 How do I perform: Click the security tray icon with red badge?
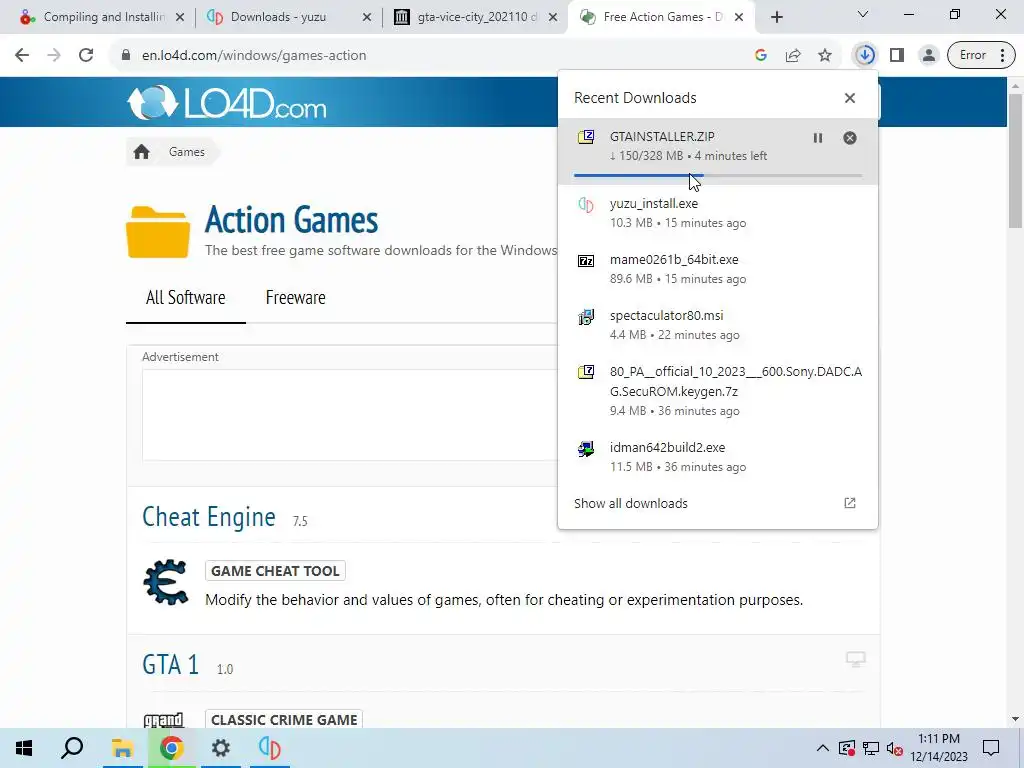click(x=846, y=748)
